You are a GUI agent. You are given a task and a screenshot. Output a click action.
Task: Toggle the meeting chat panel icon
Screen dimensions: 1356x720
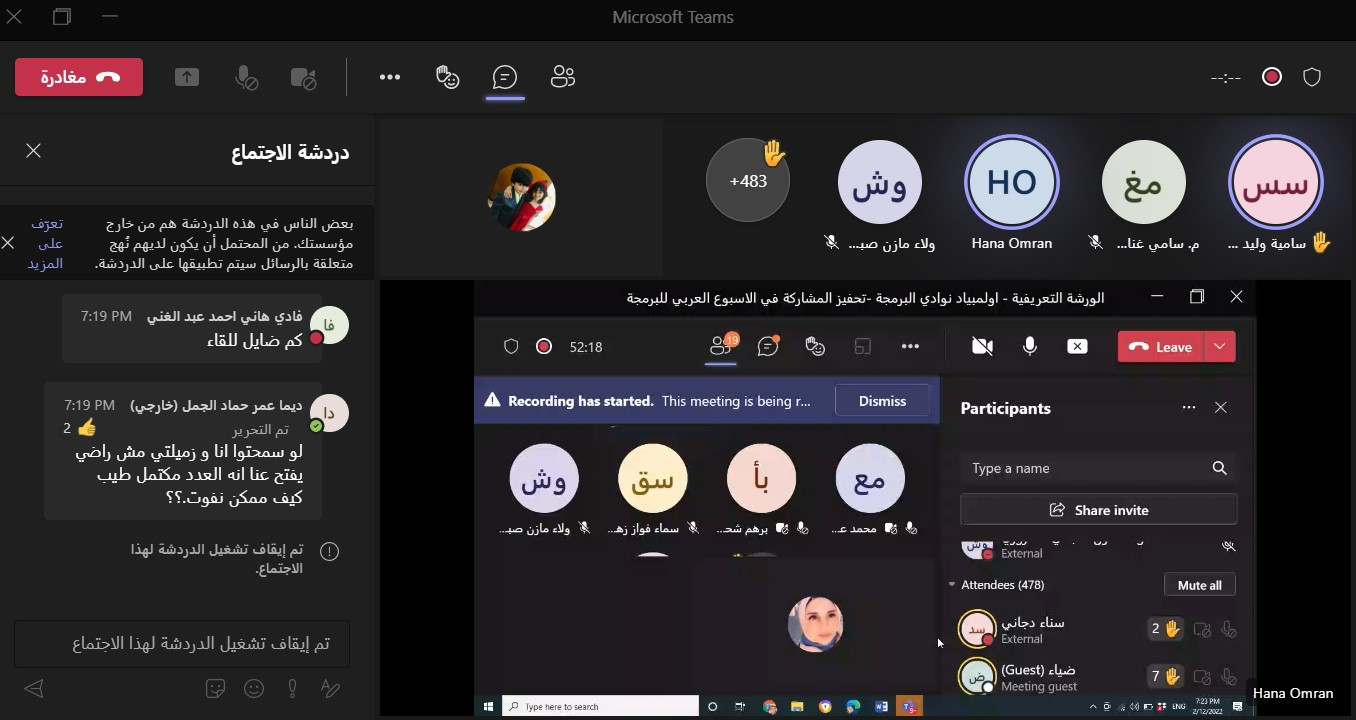pos(505,77)
